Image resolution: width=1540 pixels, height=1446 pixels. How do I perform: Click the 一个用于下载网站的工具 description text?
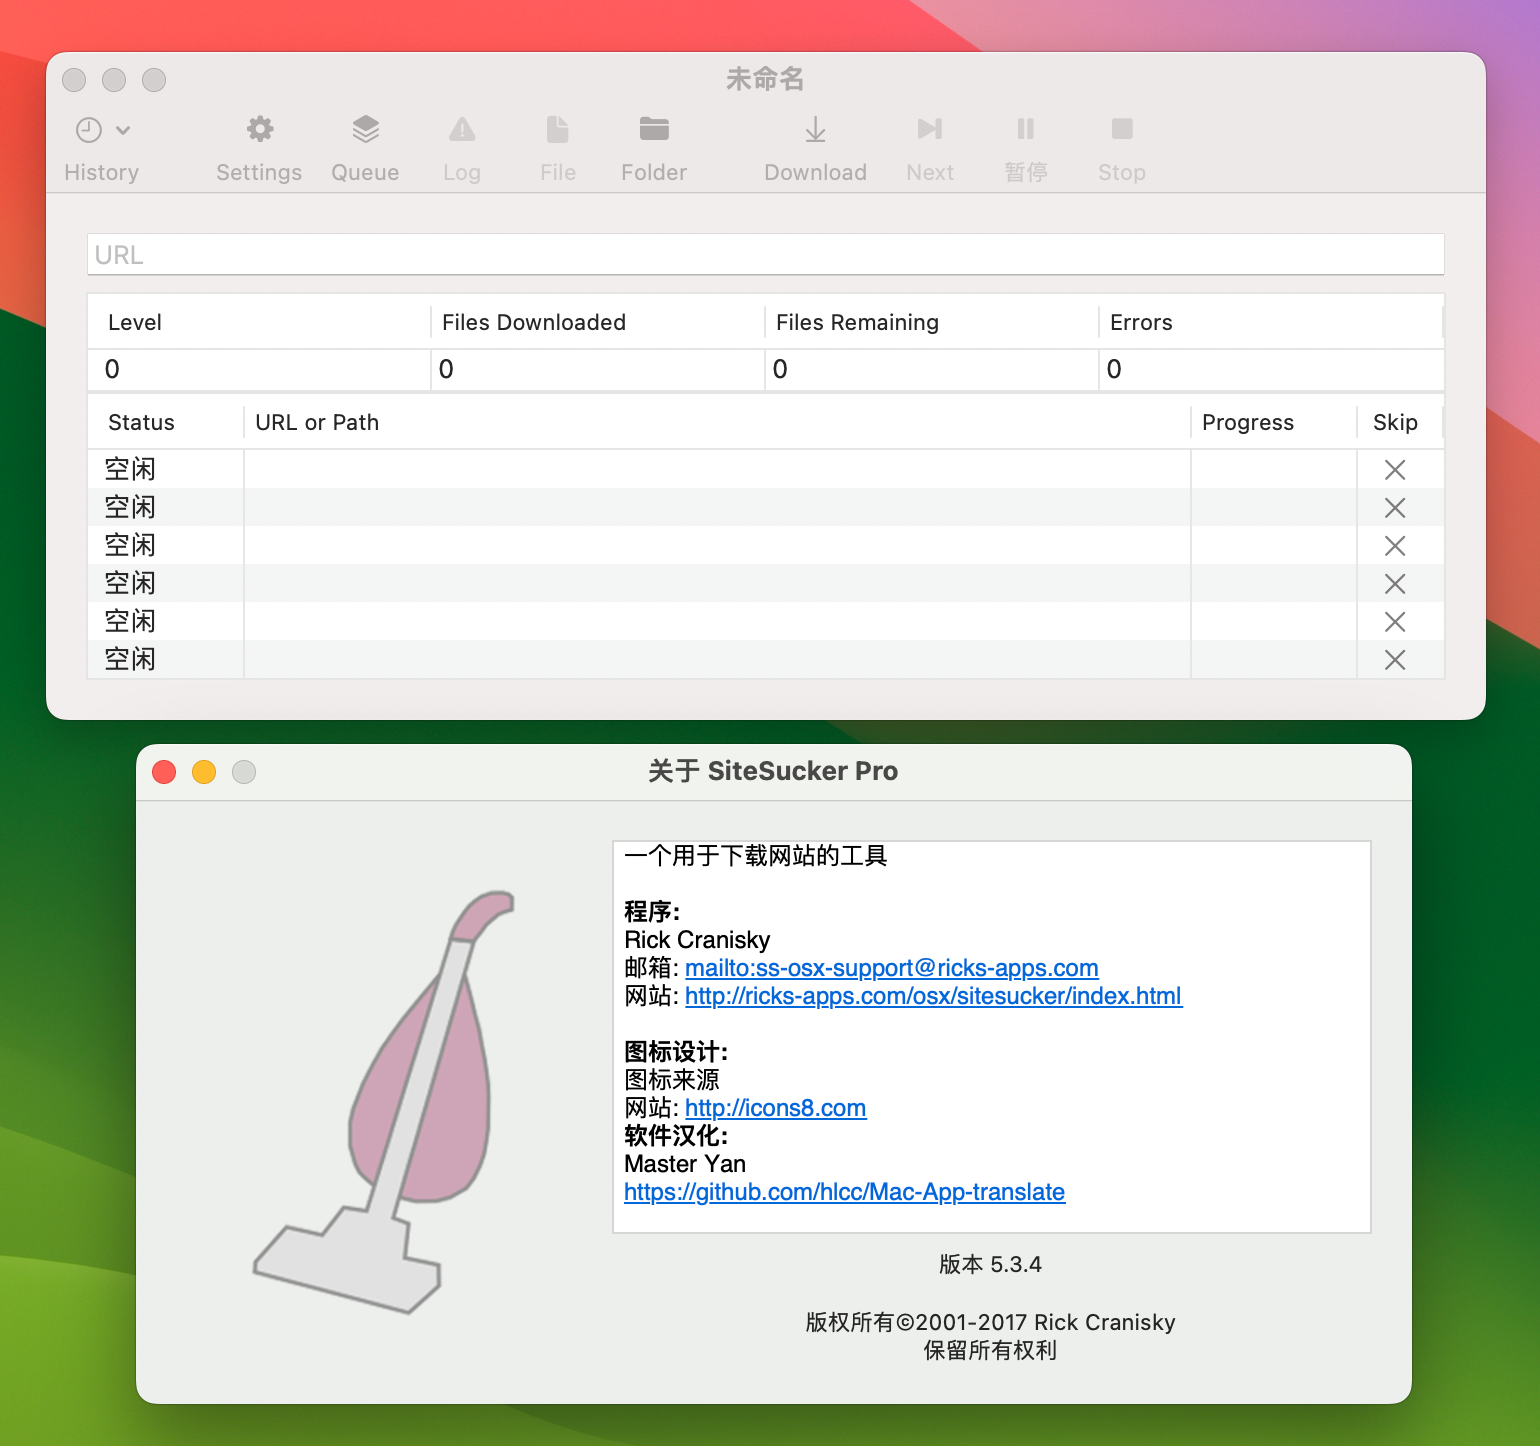(756, 856)
